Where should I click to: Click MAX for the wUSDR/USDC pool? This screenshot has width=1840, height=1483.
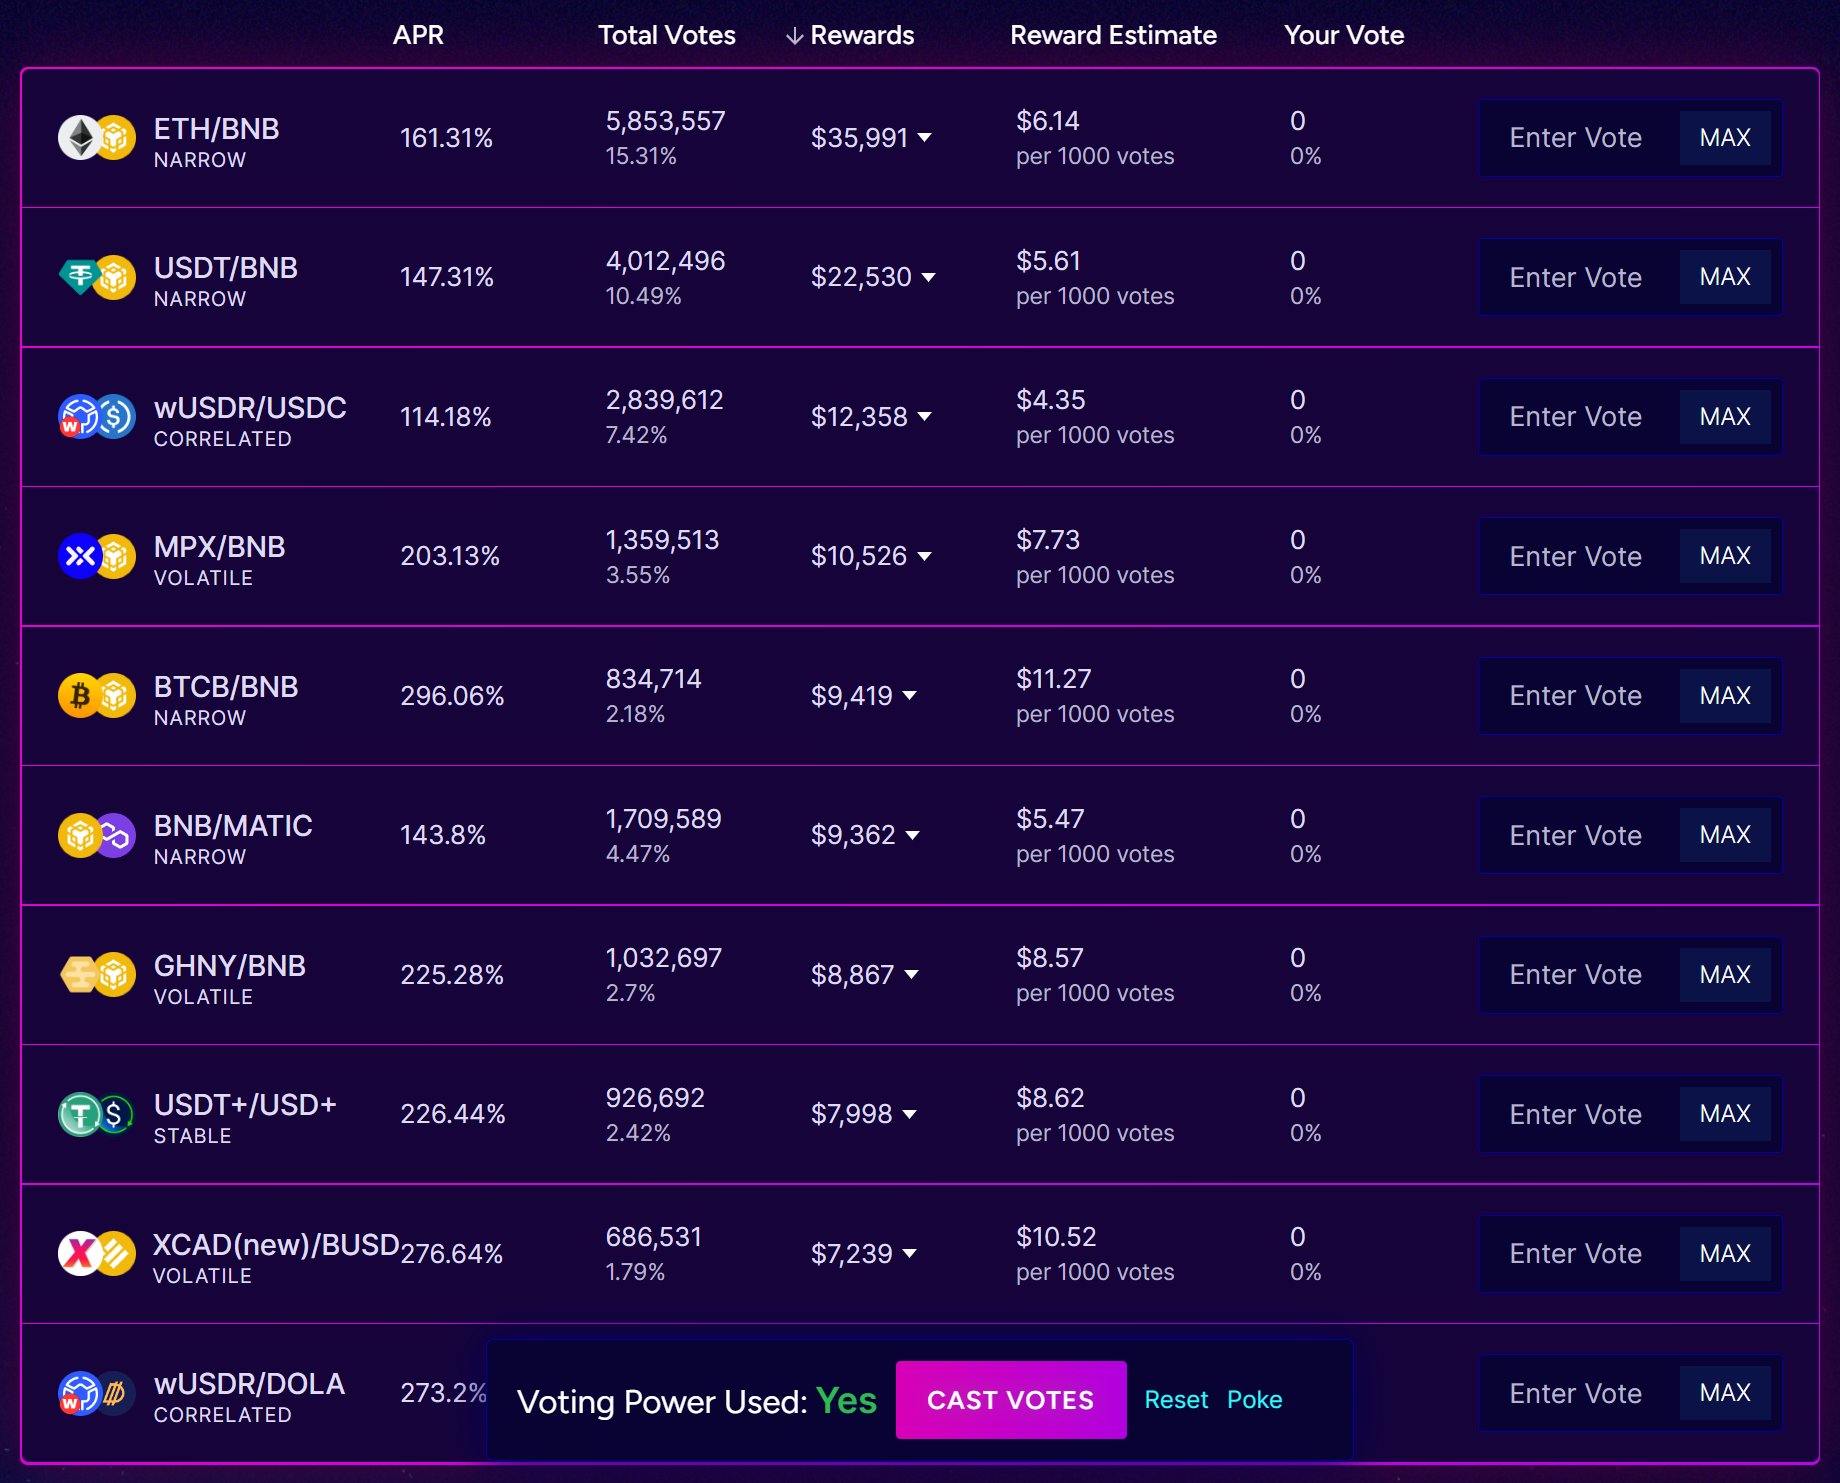[x=1725, y=417]
